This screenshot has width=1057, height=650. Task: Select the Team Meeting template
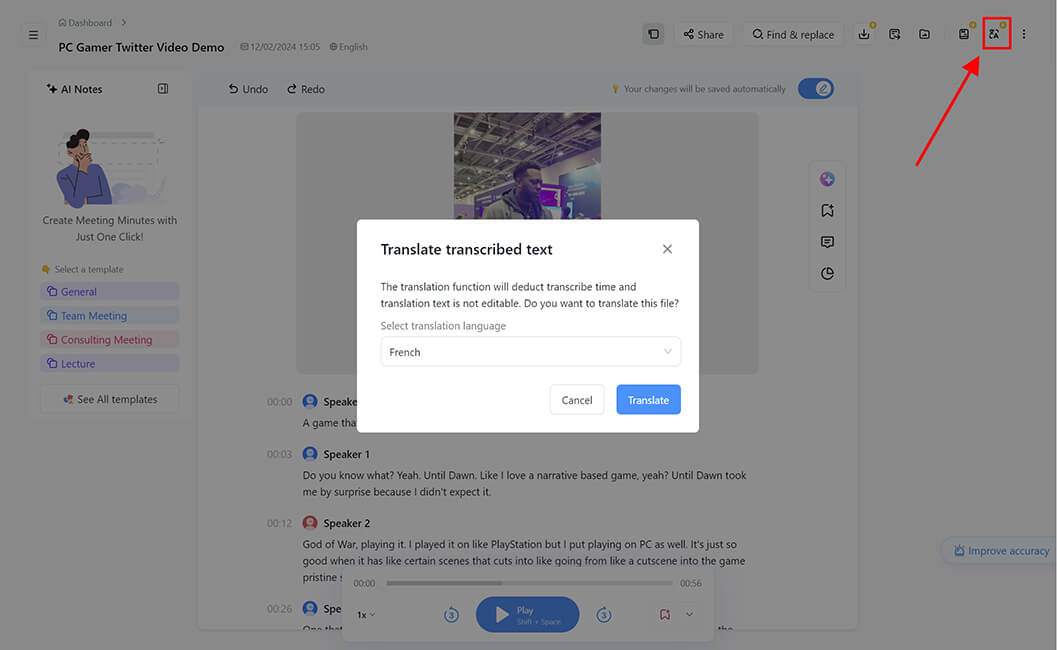pos(109,316)
